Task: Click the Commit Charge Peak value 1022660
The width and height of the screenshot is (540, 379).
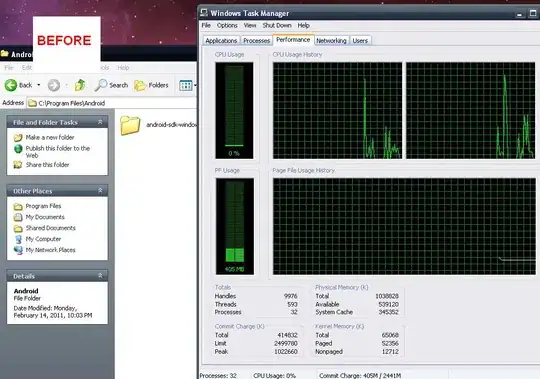Action: (x=286, y=351)
